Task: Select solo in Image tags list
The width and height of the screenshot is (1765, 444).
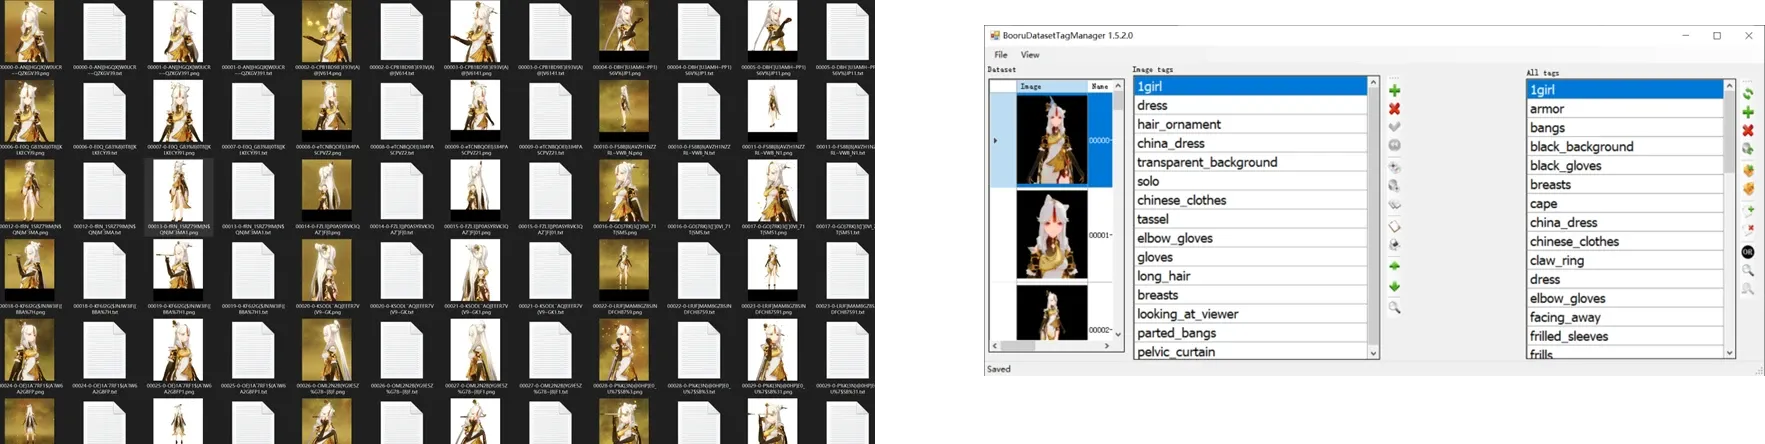Action: point(1250,181)
